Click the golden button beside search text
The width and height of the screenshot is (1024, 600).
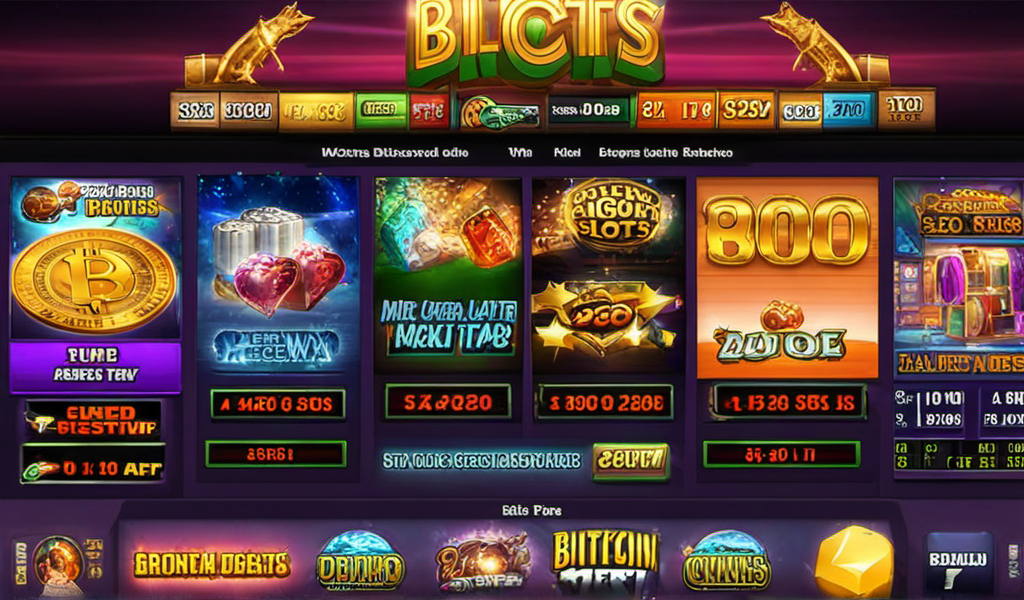click(630, 460)
